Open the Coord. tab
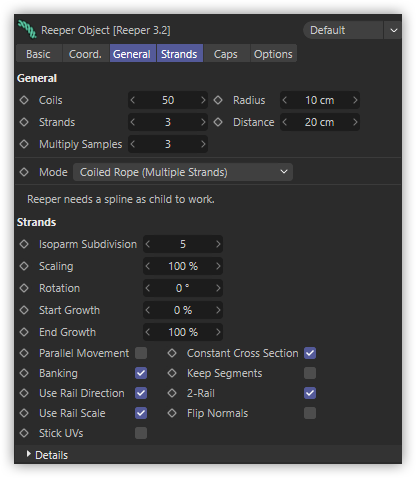416x478 pixels. click(x=85, y=54)
